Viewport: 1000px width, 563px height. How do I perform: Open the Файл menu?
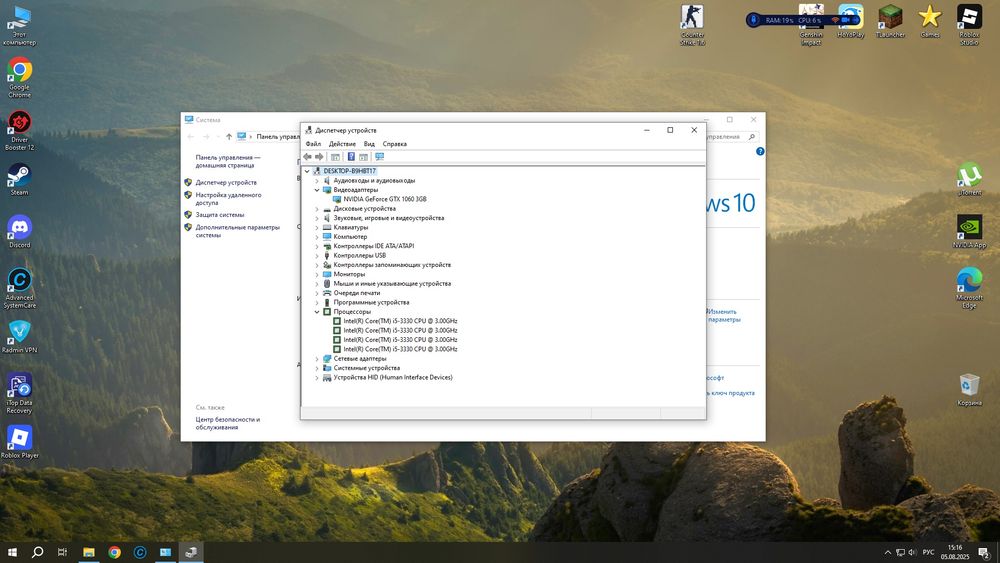click(313, 144)
